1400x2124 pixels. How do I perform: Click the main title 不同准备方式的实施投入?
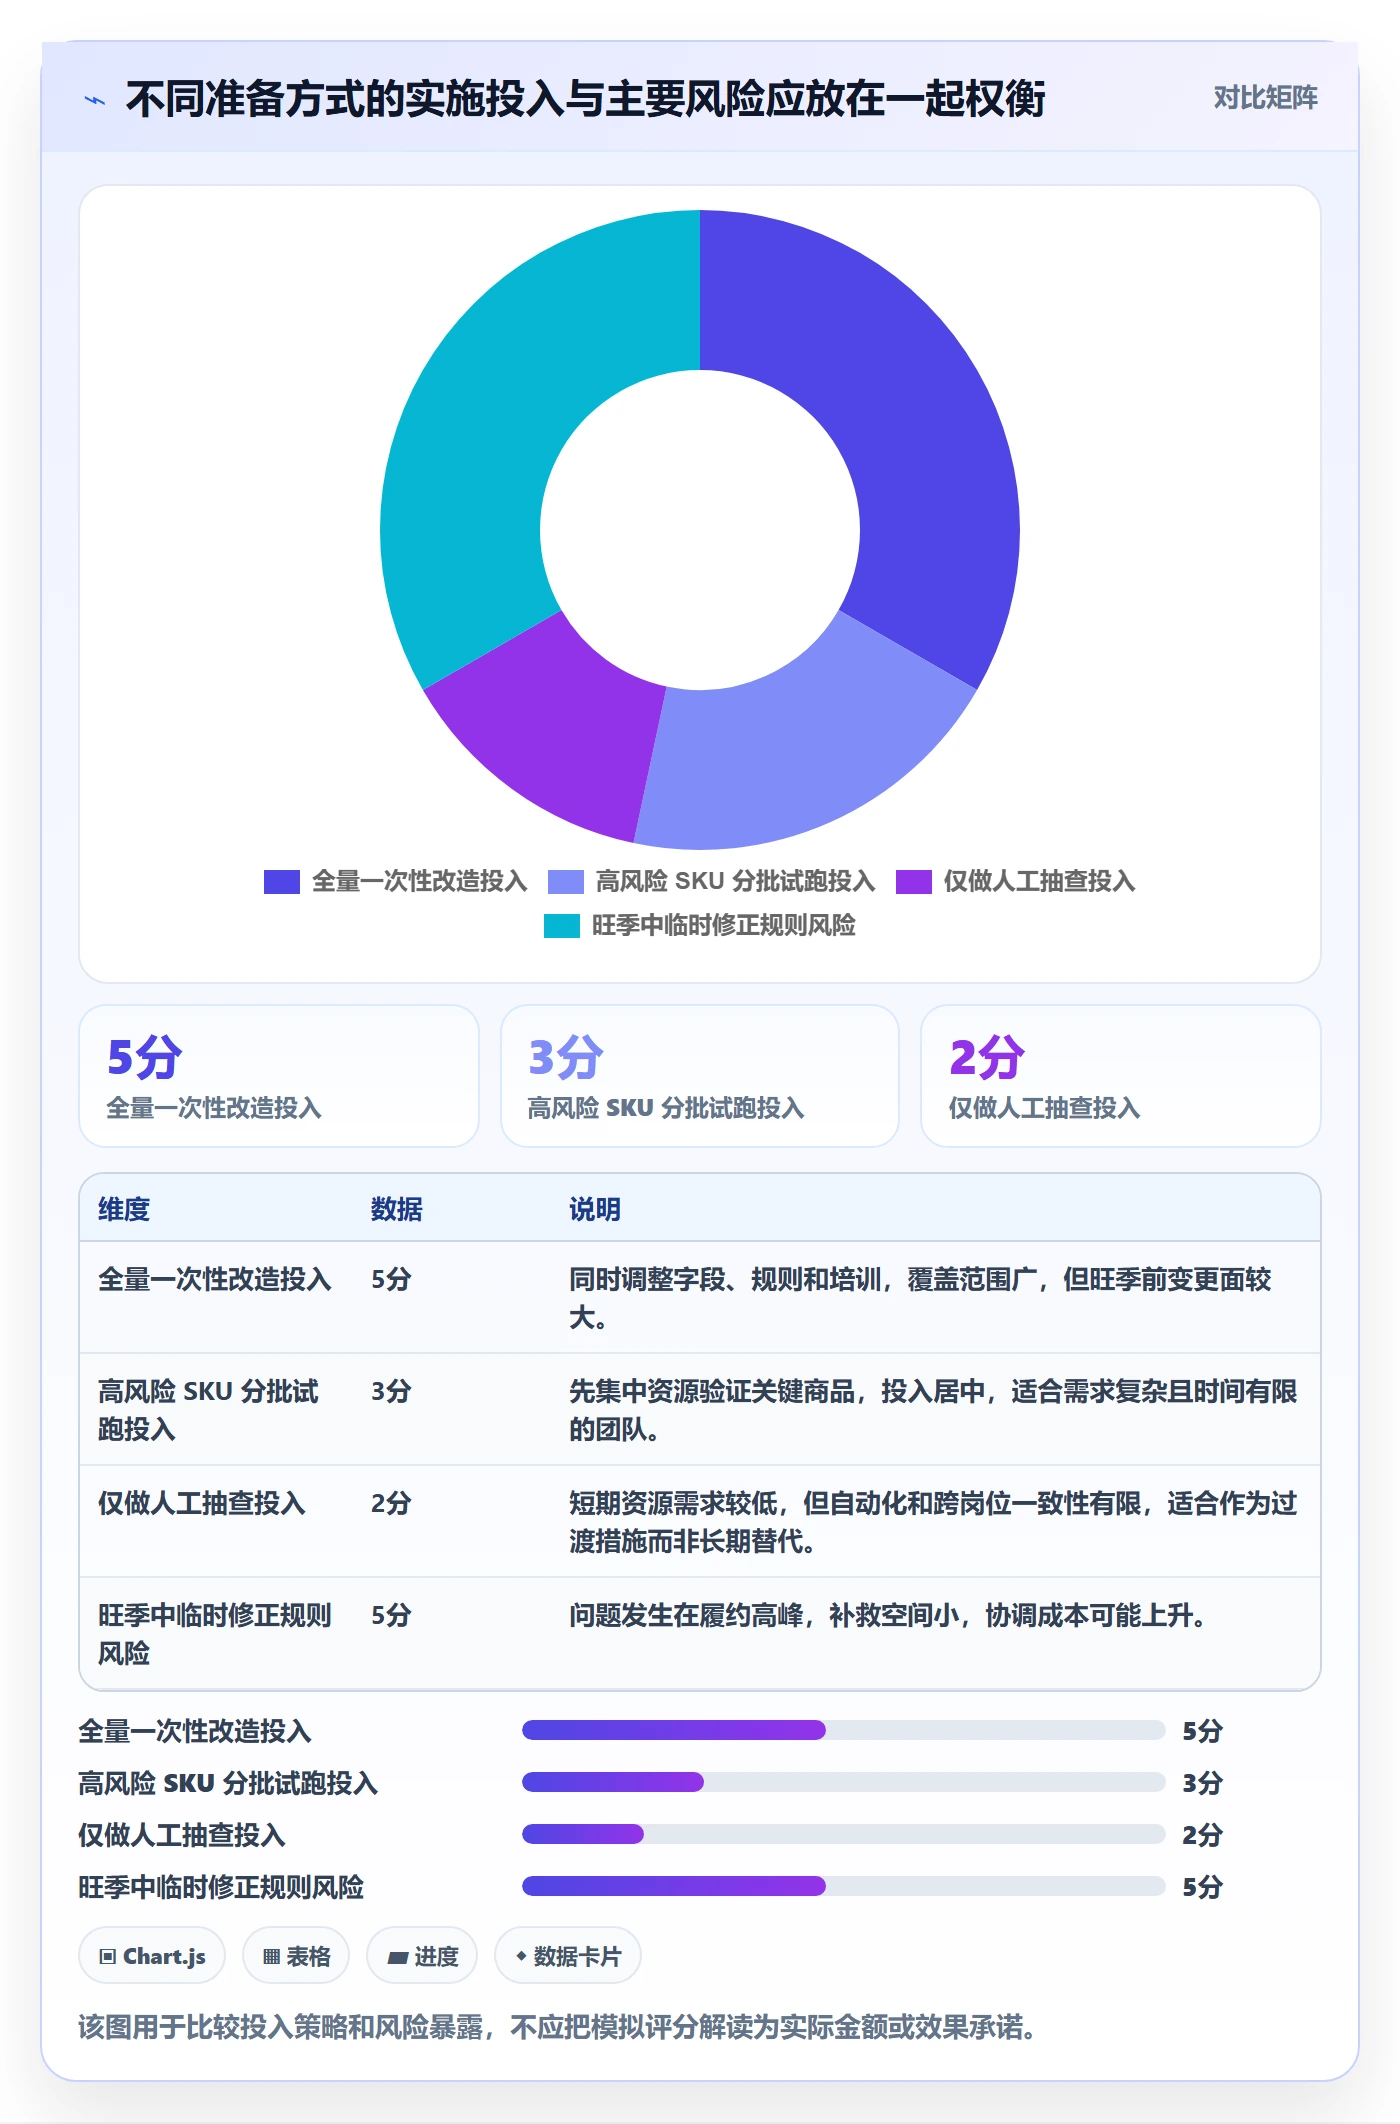pos(585,99)
